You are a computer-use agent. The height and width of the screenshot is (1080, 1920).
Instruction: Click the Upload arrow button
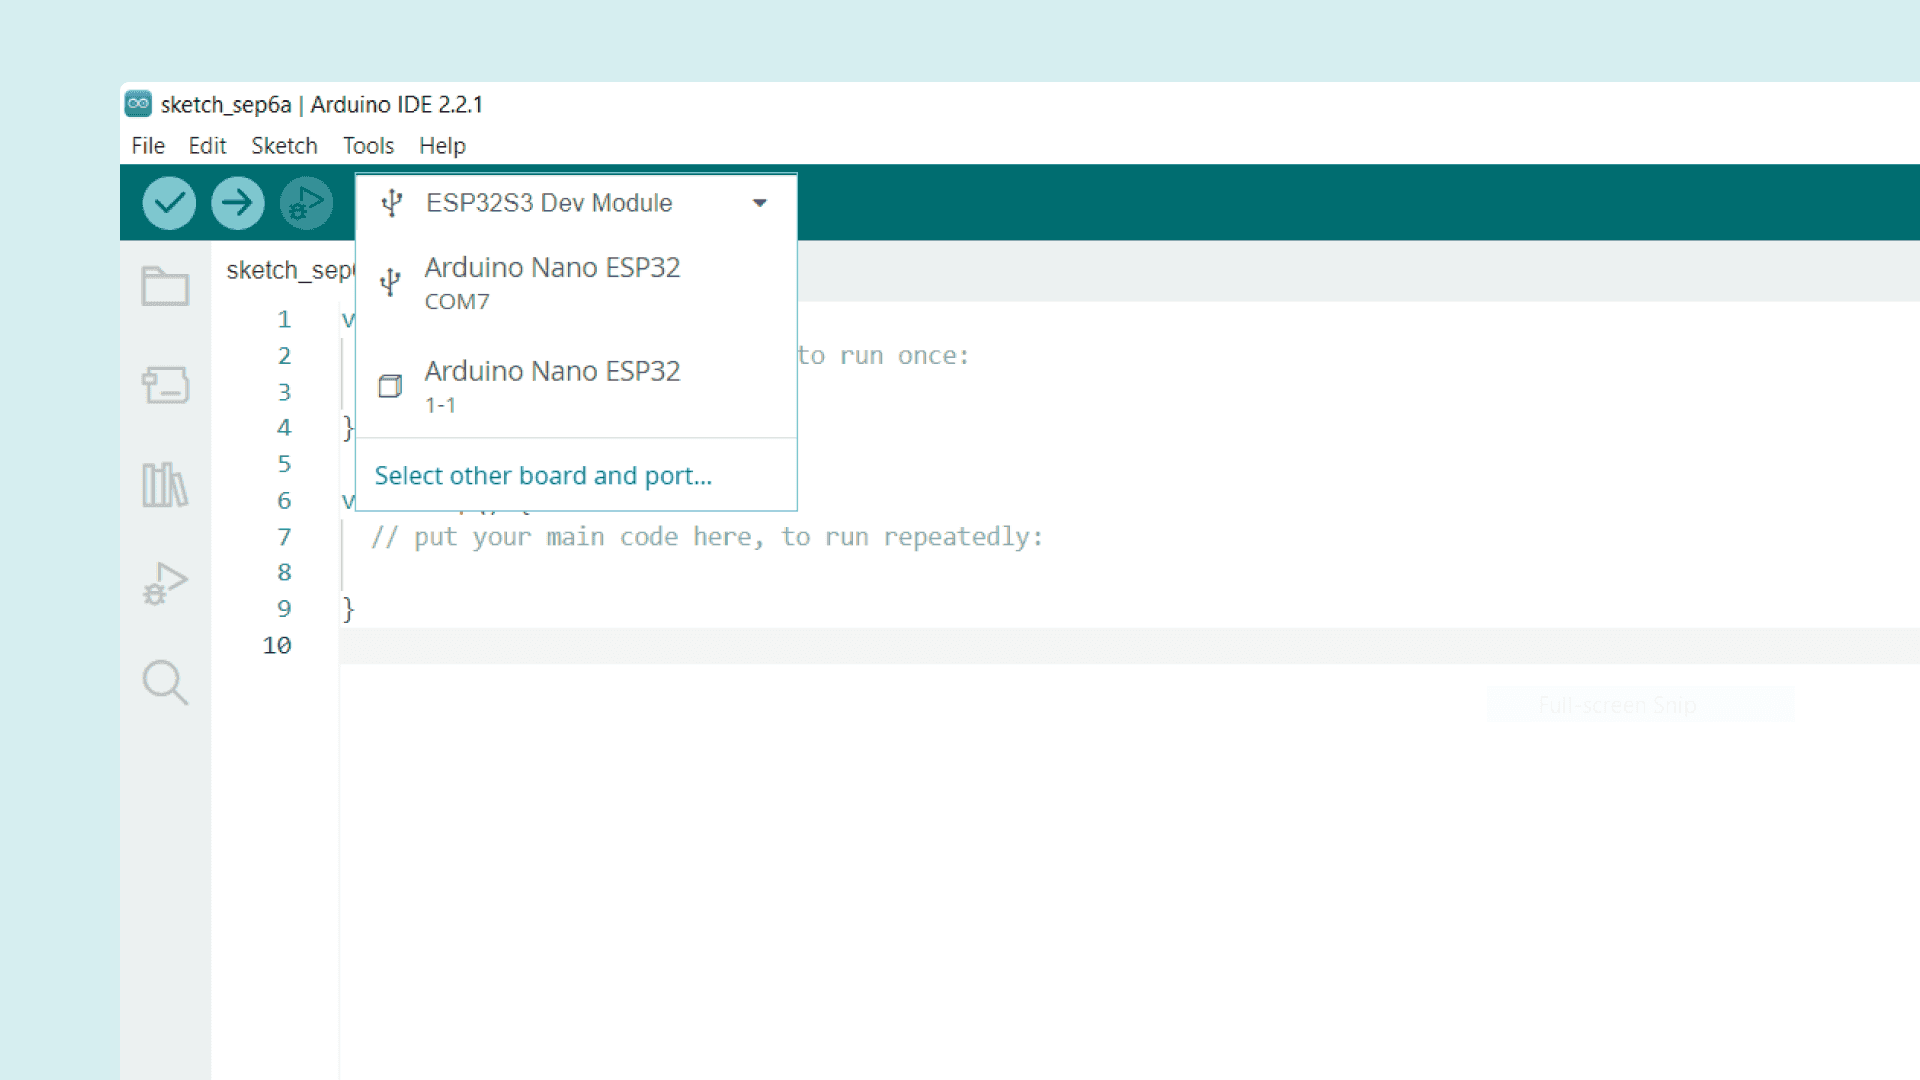click(237, 203)
